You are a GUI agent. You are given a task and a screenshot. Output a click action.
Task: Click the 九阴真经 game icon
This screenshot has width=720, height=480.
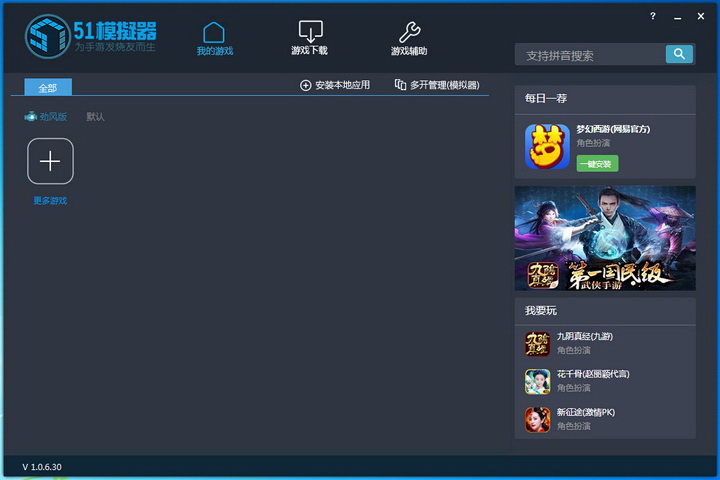pos(537,344)
